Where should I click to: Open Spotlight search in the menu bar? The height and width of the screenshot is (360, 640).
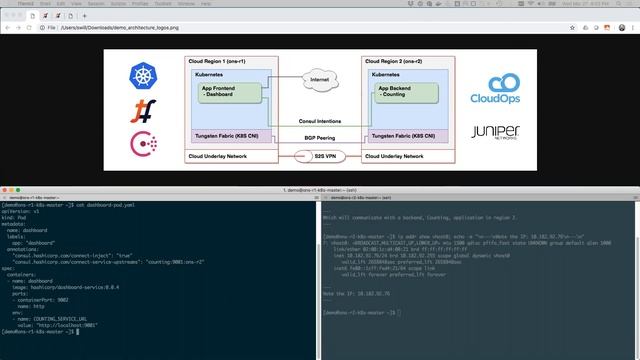coord(619,4)
